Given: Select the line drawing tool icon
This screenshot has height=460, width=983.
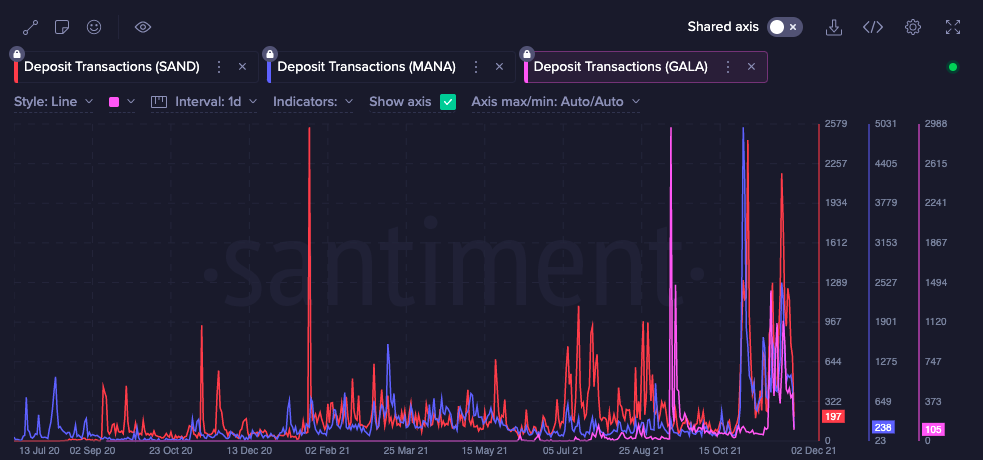Looking at the screenshot, I should click(x=30, y=27).
